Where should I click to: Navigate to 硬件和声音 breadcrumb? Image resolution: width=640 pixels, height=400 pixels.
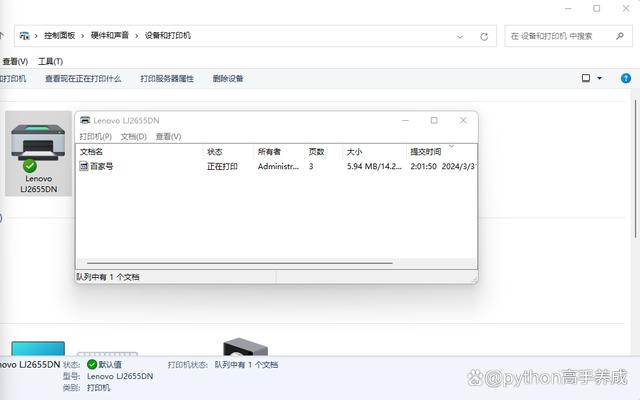coord(110,36)
